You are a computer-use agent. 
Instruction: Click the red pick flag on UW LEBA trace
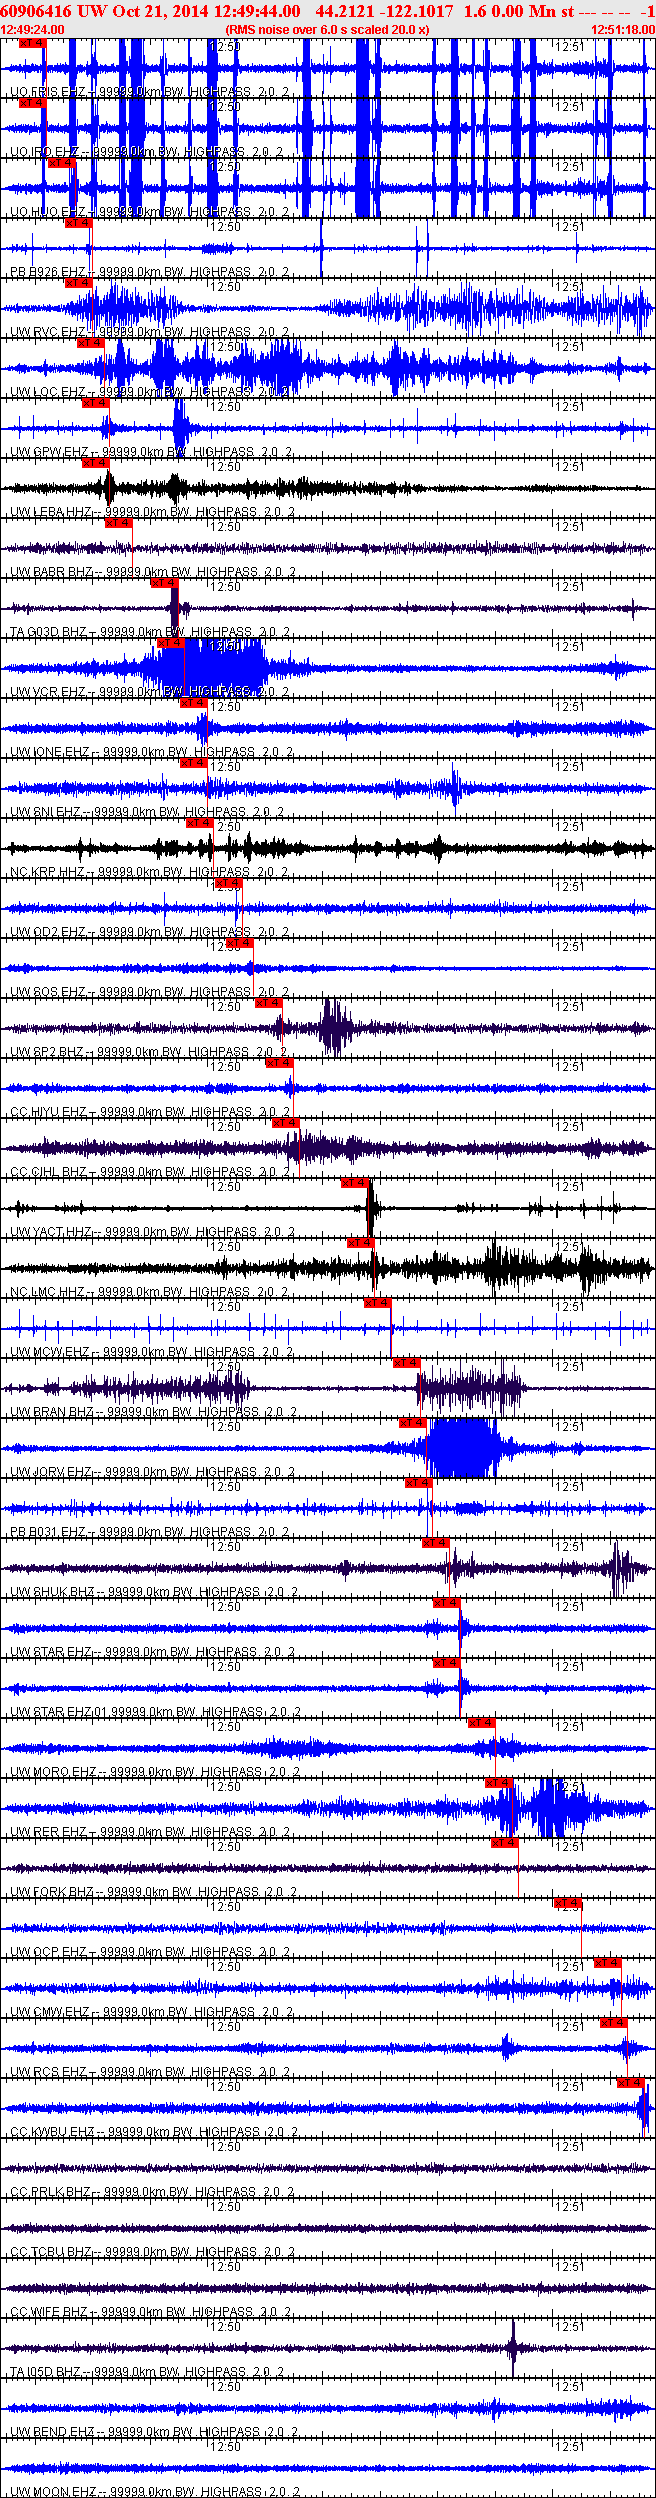(x=95, y=463)
